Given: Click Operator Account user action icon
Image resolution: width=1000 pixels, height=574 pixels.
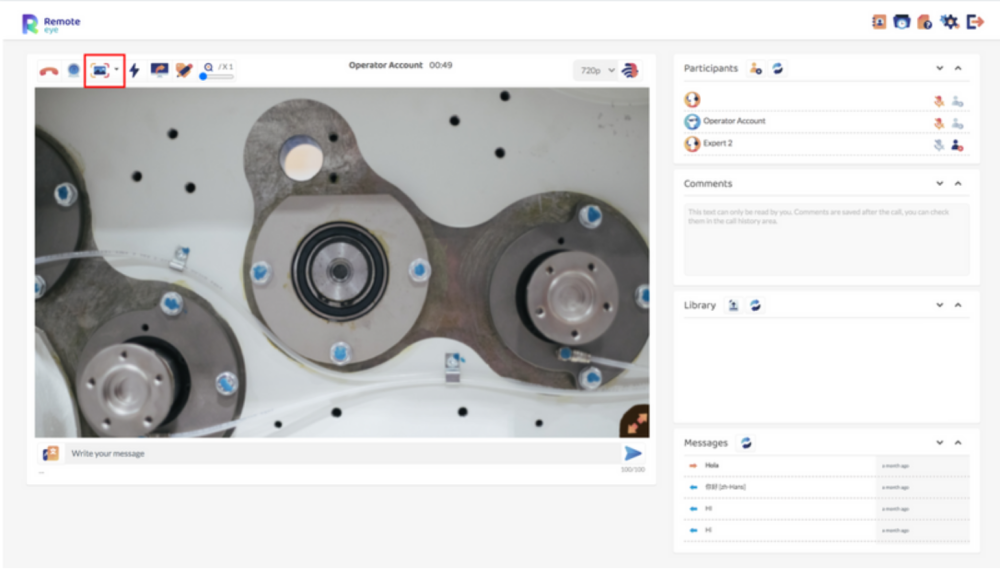Looking at the screenshot, I should (957, 123).
